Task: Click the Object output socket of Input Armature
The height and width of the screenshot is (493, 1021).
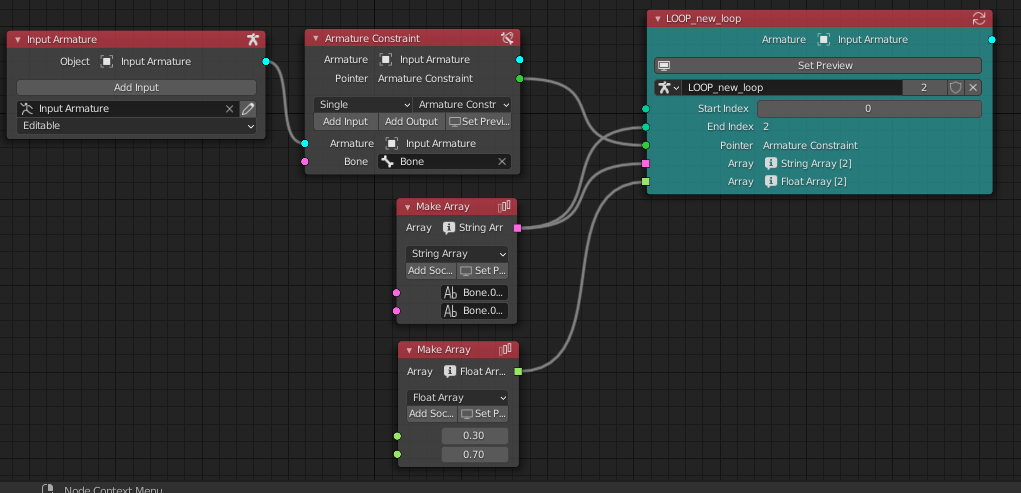Action: (266, 61)
